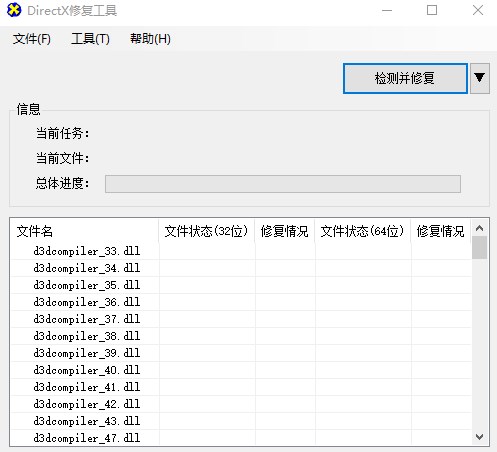The image size is (497, 452).
Task: Click the 文件状态(32位) column header
Action: (x=207, y=231)
